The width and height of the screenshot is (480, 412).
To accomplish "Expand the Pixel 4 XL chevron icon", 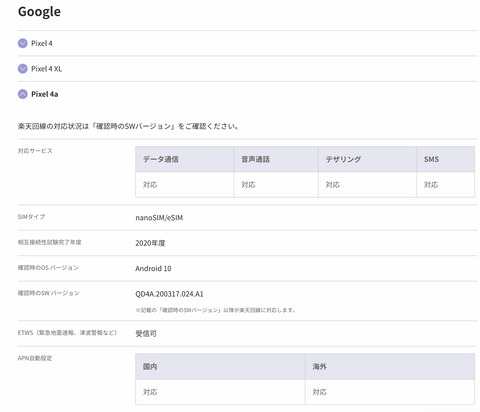I will (23, 69).
